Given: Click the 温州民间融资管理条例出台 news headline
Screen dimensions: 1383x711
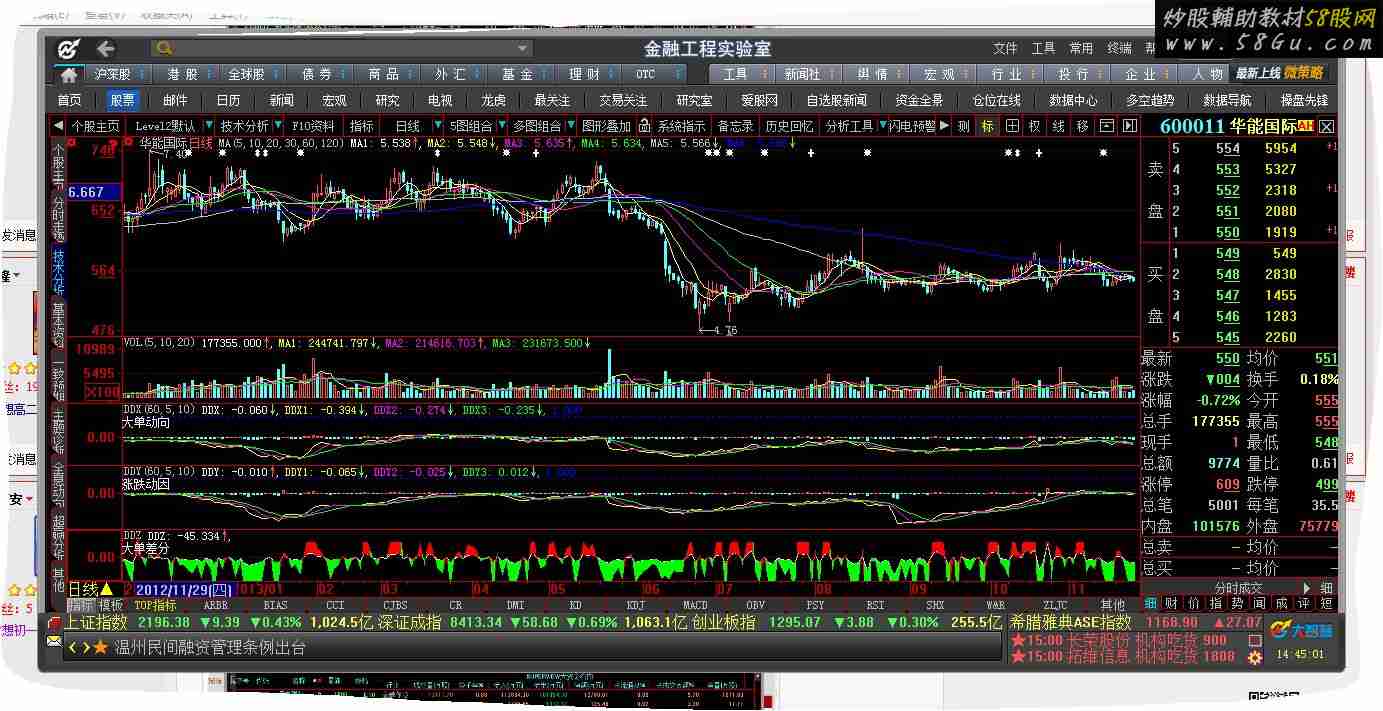Looking at the screenshot, I should (210, 648).
